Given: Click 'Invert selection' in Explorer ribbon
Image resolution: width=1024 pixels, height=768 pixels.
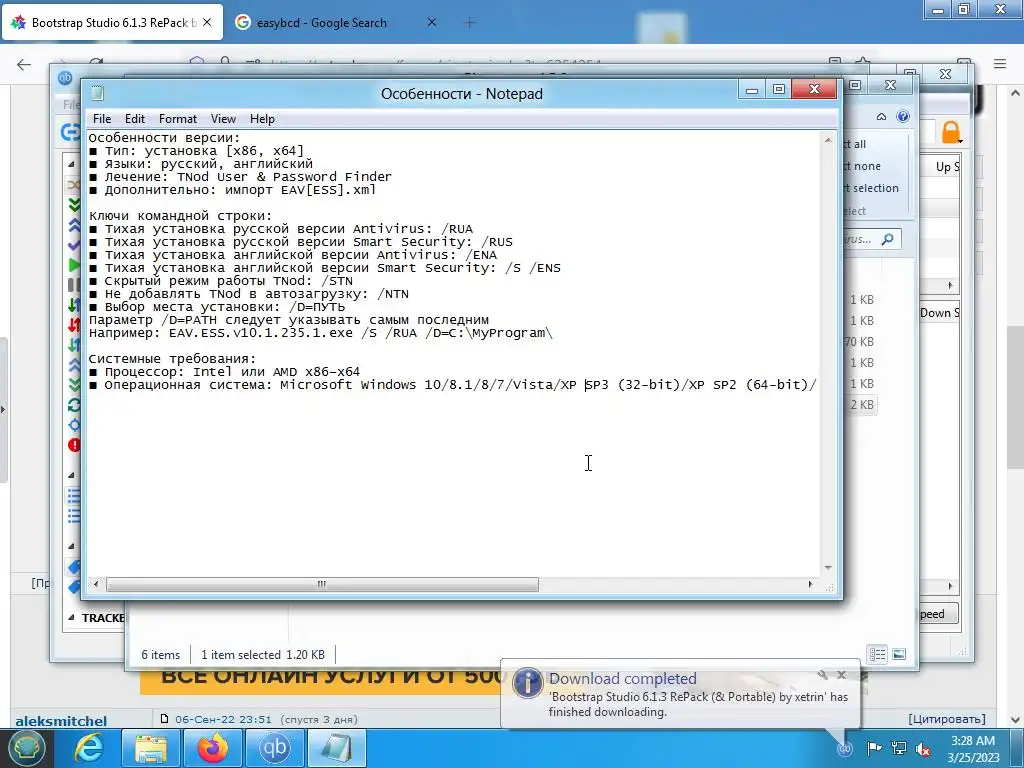Looking at the screenshot, I should point(871,188).
